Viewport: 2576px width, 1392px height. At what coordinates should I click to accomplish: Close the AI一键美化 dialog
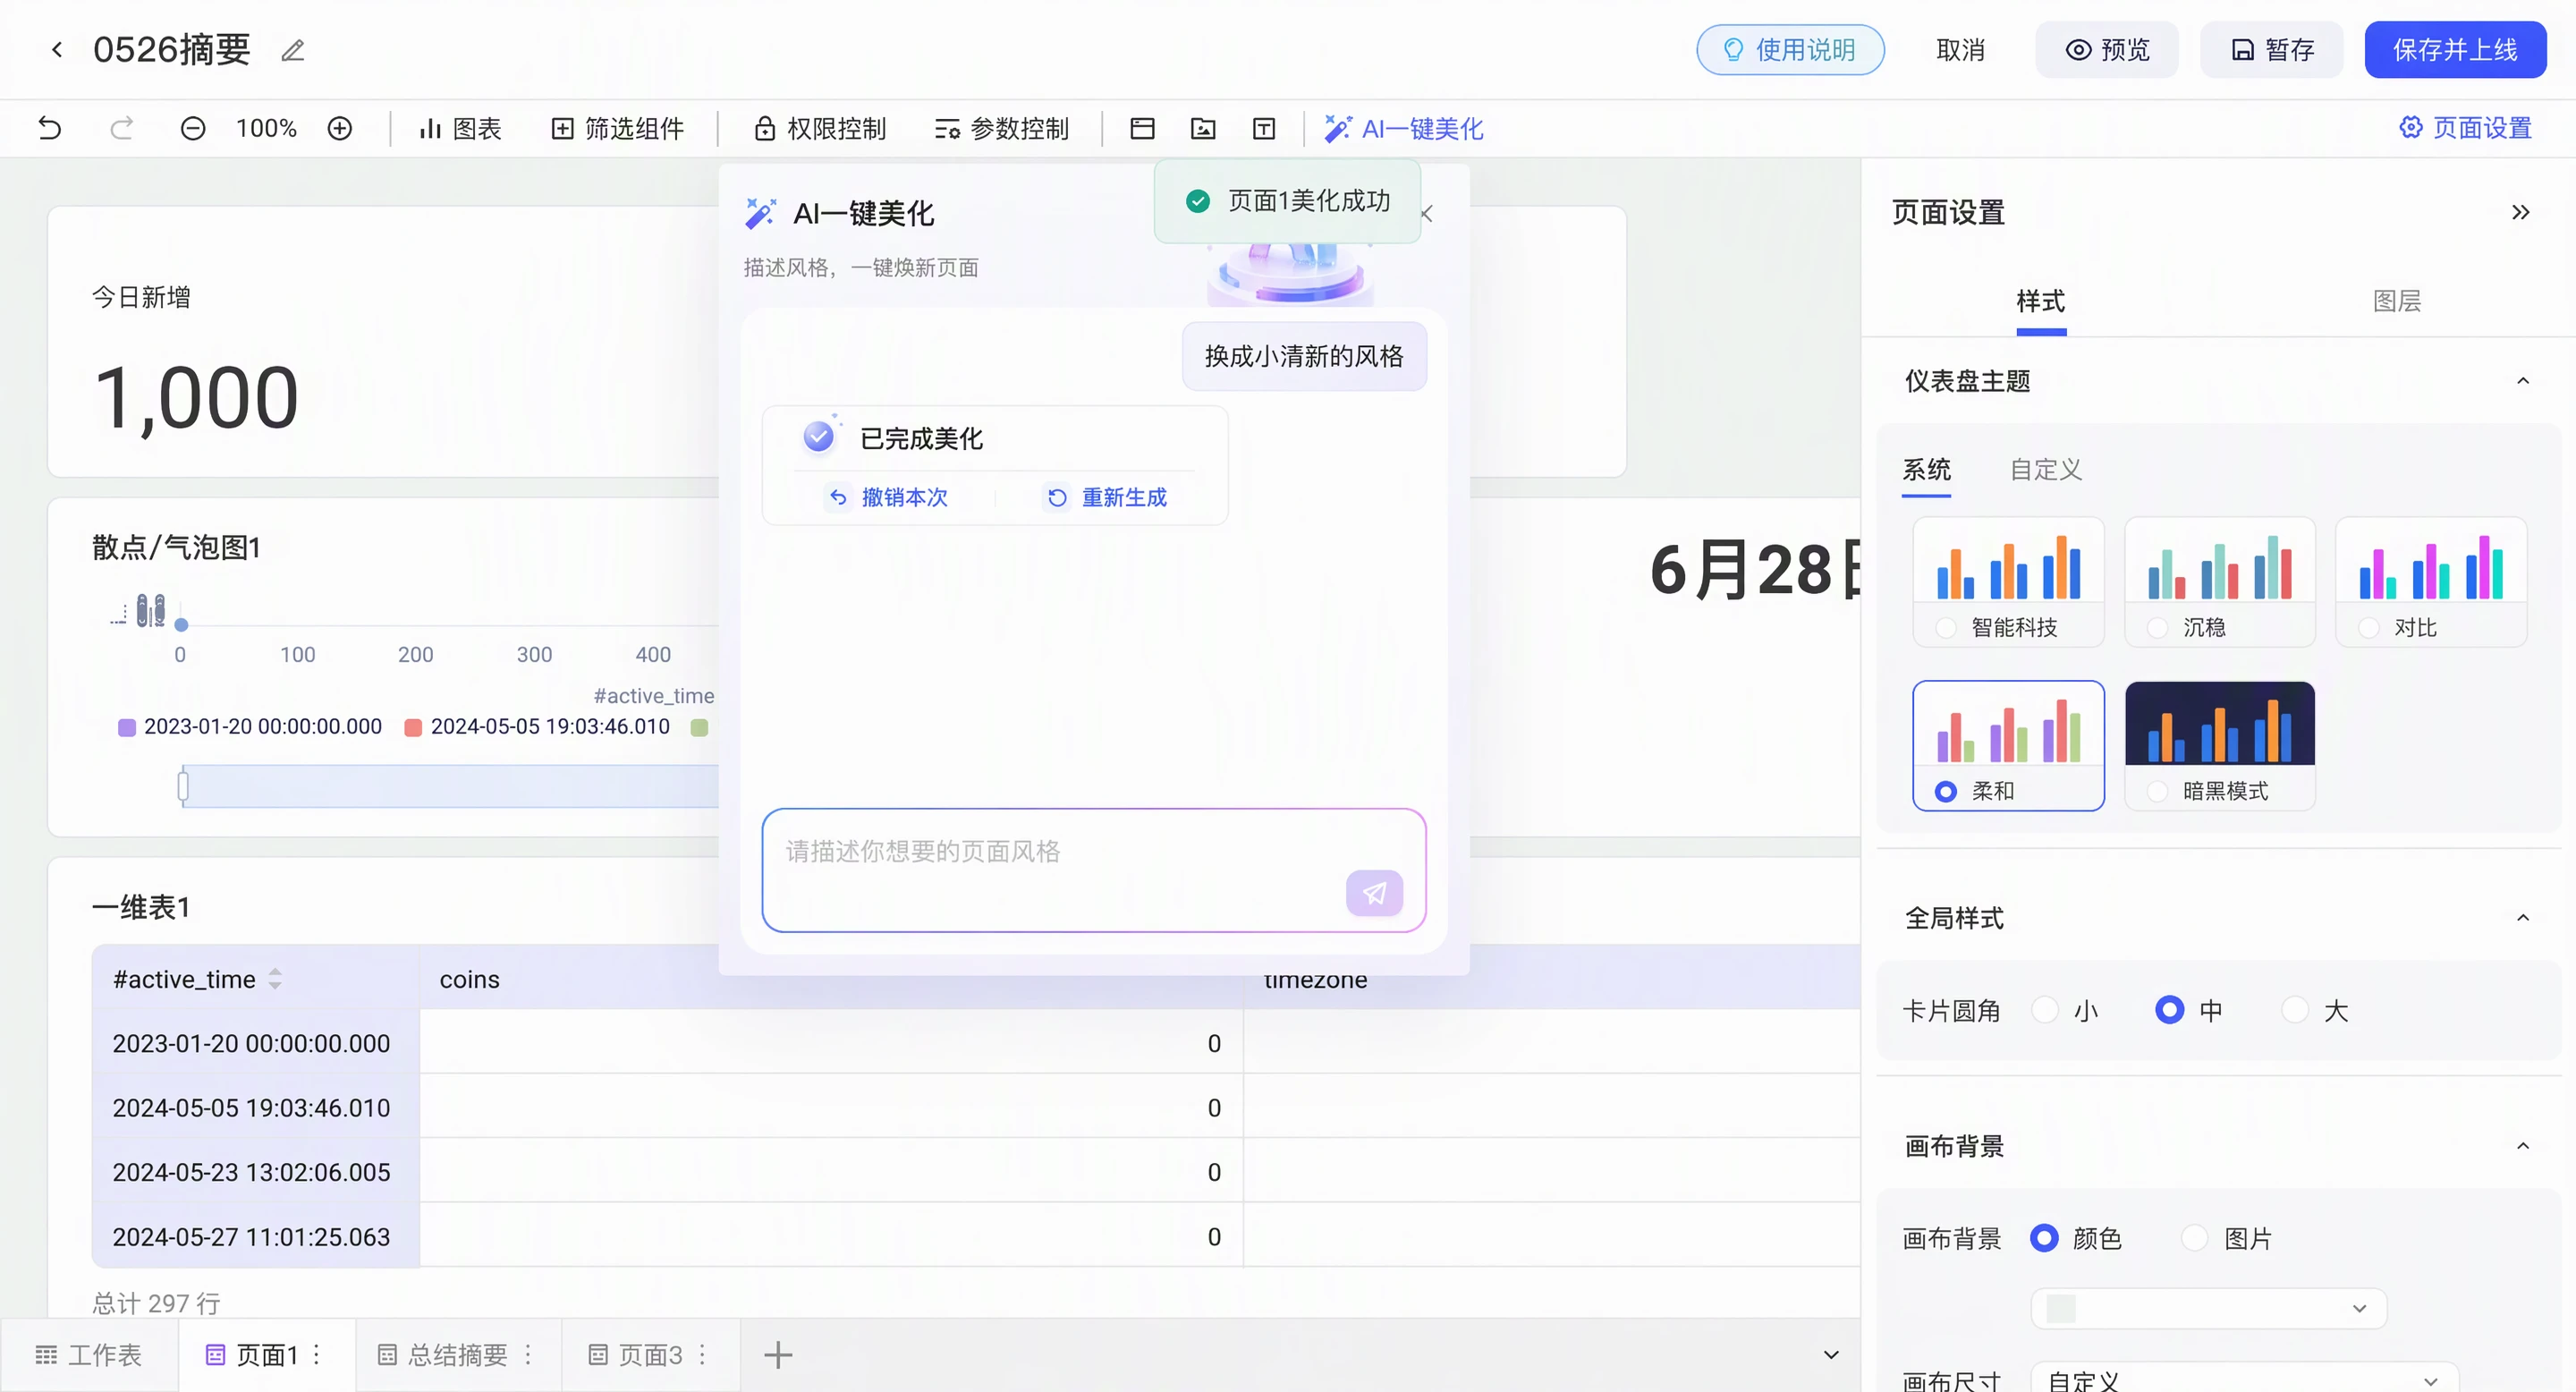pos(1427,213)
